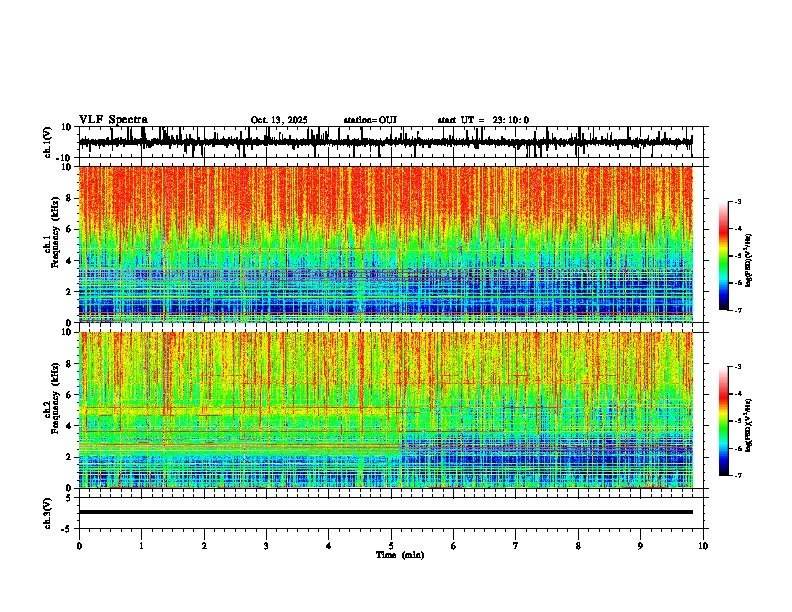
Task: Click the "Time (min)" x-axis label
Action: tap(400, 555)
